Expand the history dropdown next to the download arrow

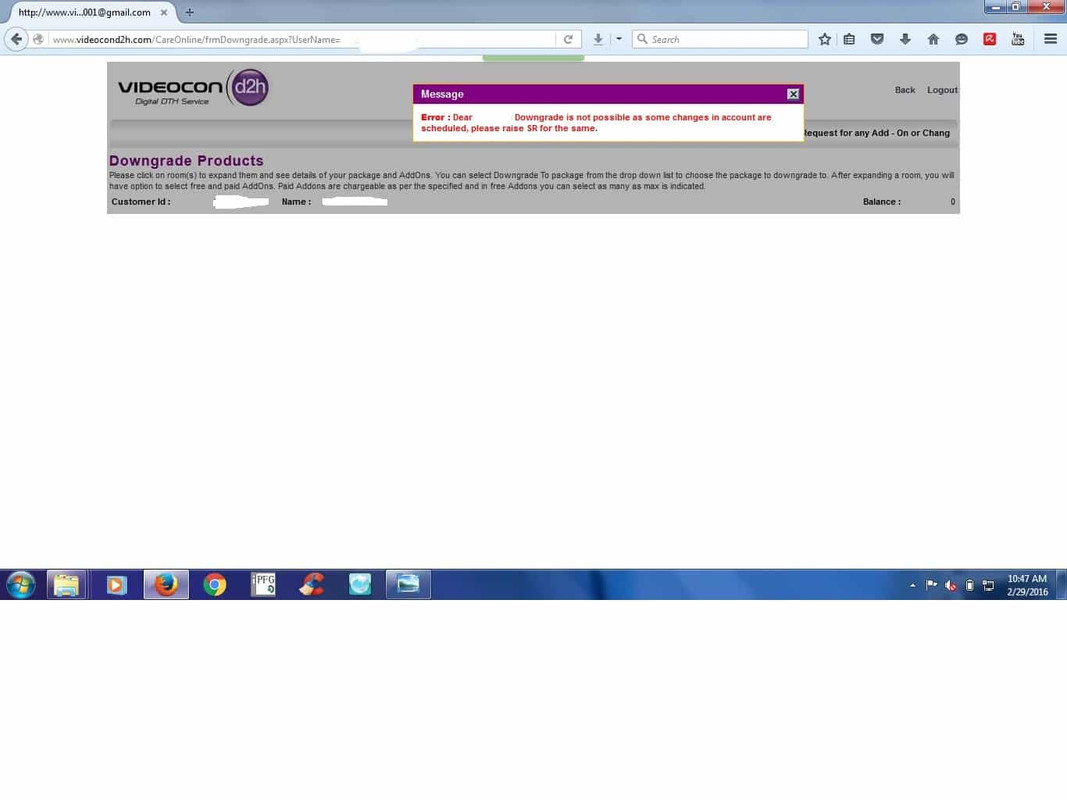coord(619,39)
